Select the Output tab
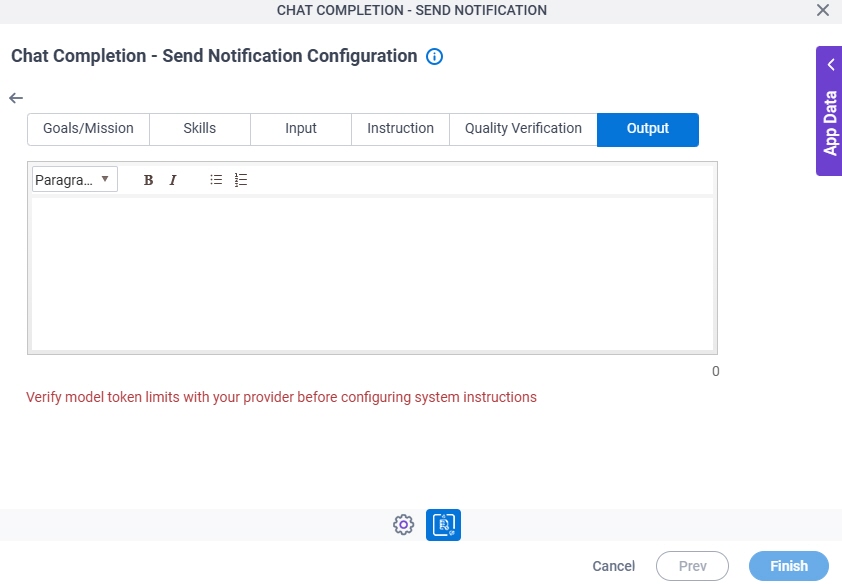 (x=648, y=129)
